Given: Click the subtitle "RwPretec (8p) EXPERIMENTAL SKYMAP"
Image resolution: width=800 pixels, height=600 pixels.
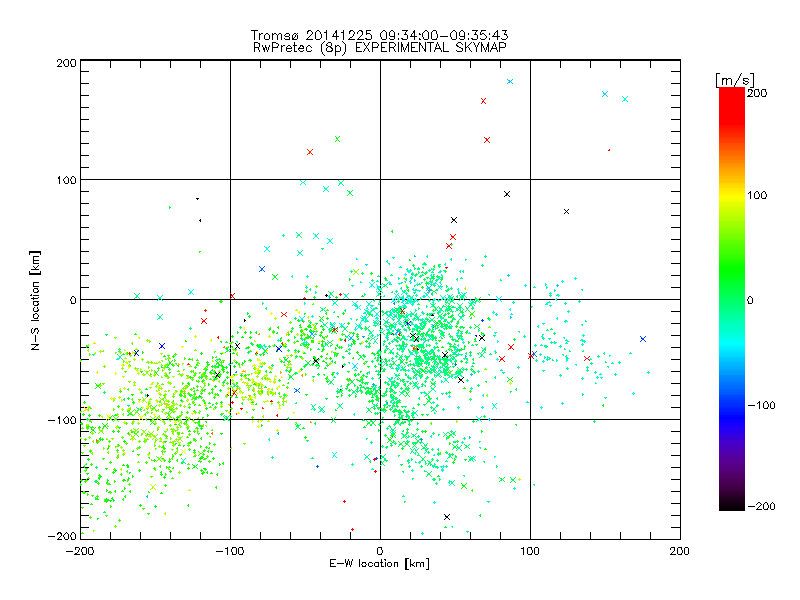Looking at the screenshot, I should pos(380,48).
